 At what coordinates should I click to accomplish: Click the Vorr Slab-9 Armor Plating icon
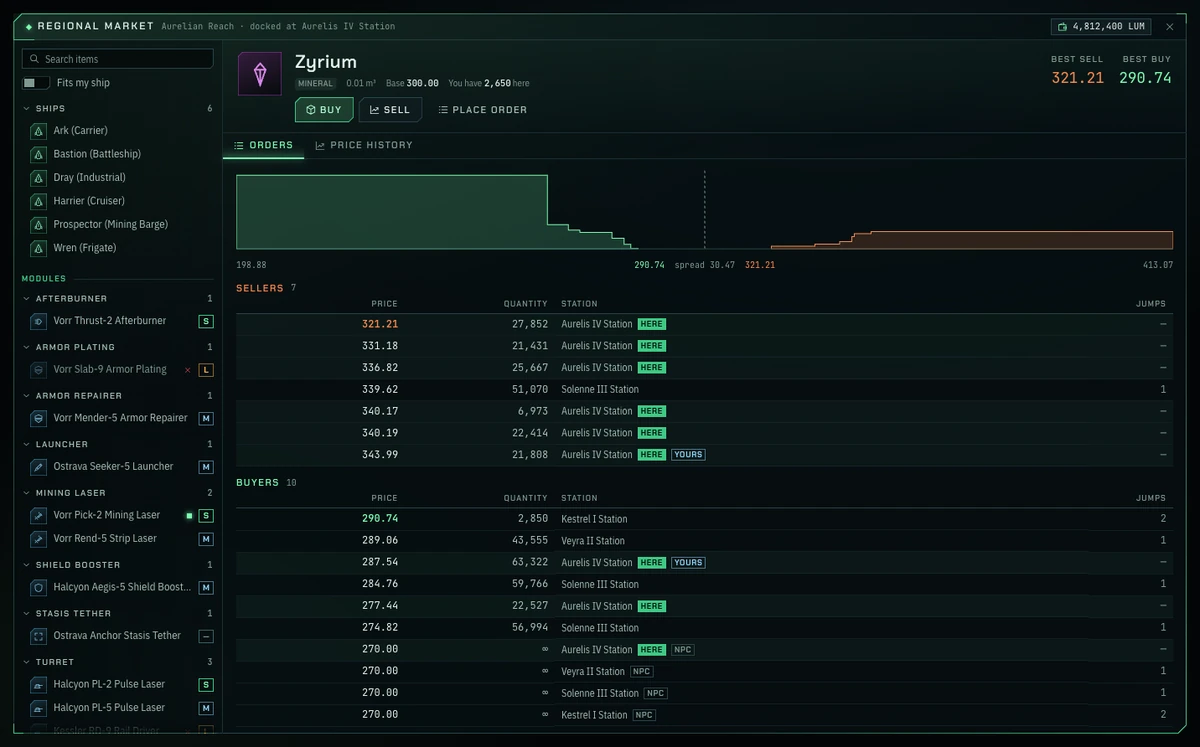pyautogui.click(x=38, y=370)
